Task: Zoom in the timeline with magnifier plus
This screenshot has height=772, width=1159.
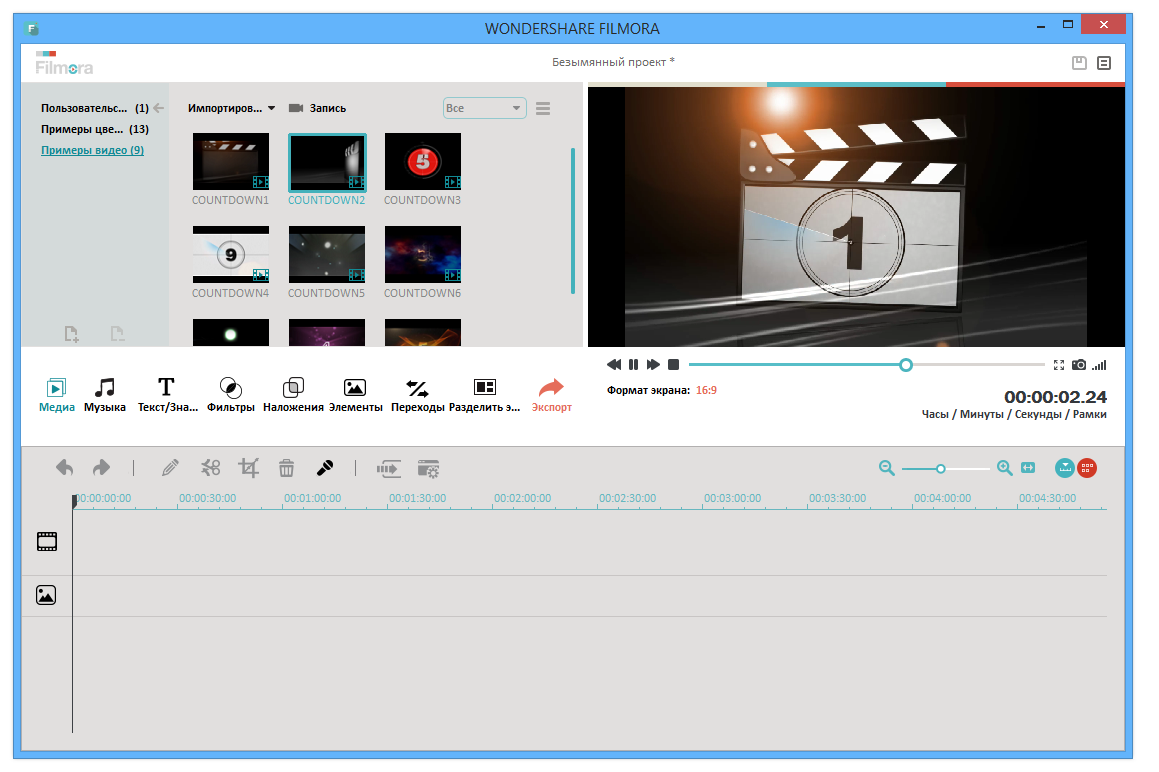Action: pos(1004,468)
